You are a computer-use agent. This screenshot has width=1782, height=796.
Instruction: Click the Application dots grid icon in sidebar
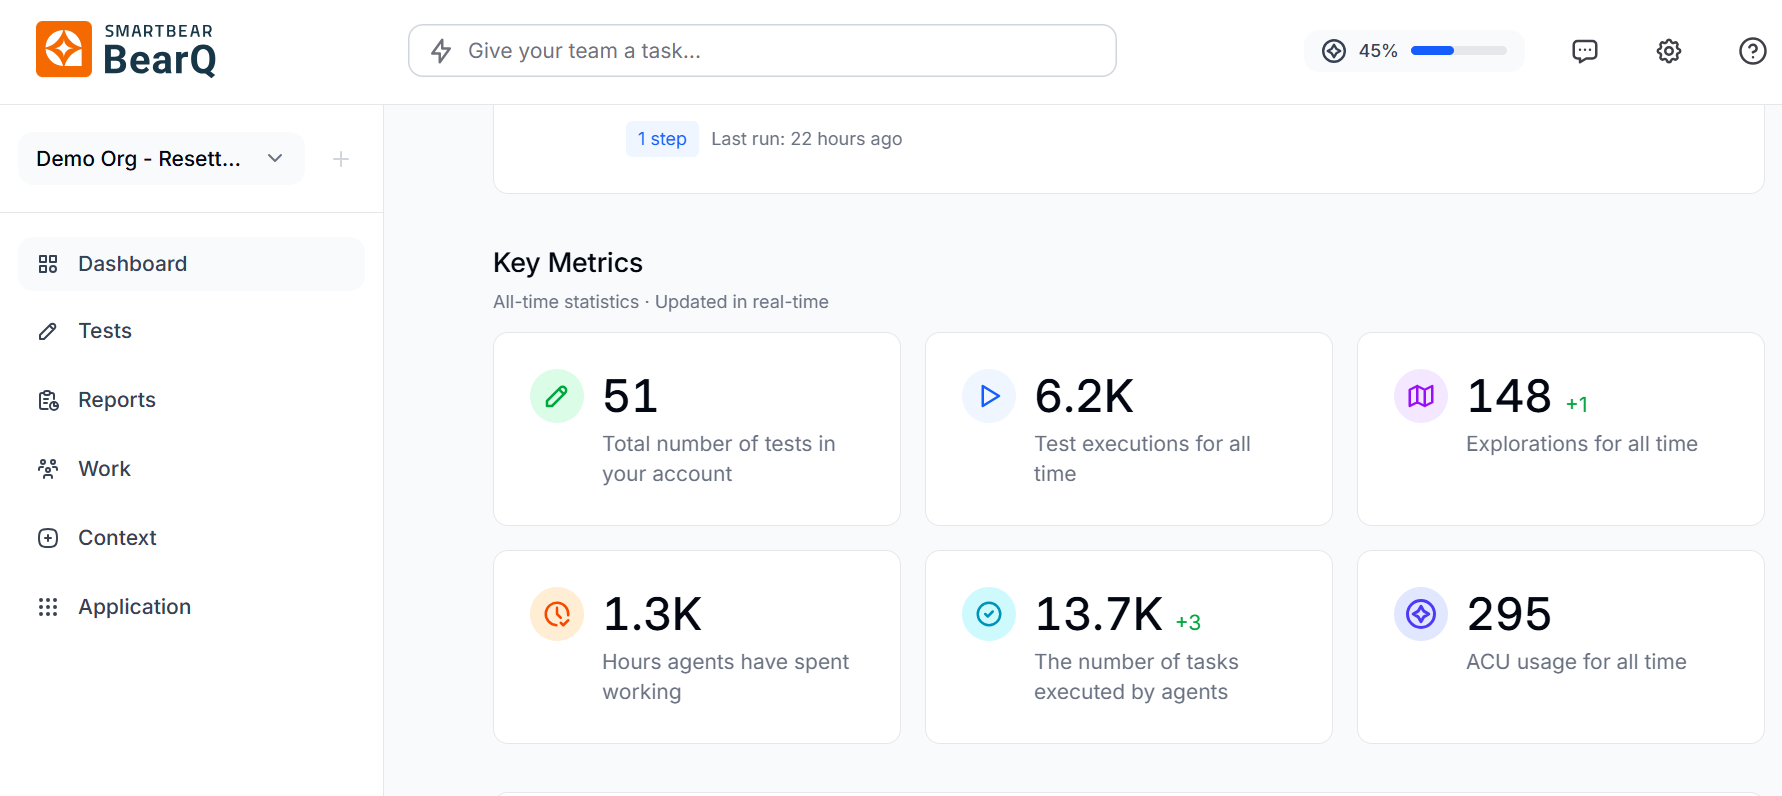pos(48,607)
